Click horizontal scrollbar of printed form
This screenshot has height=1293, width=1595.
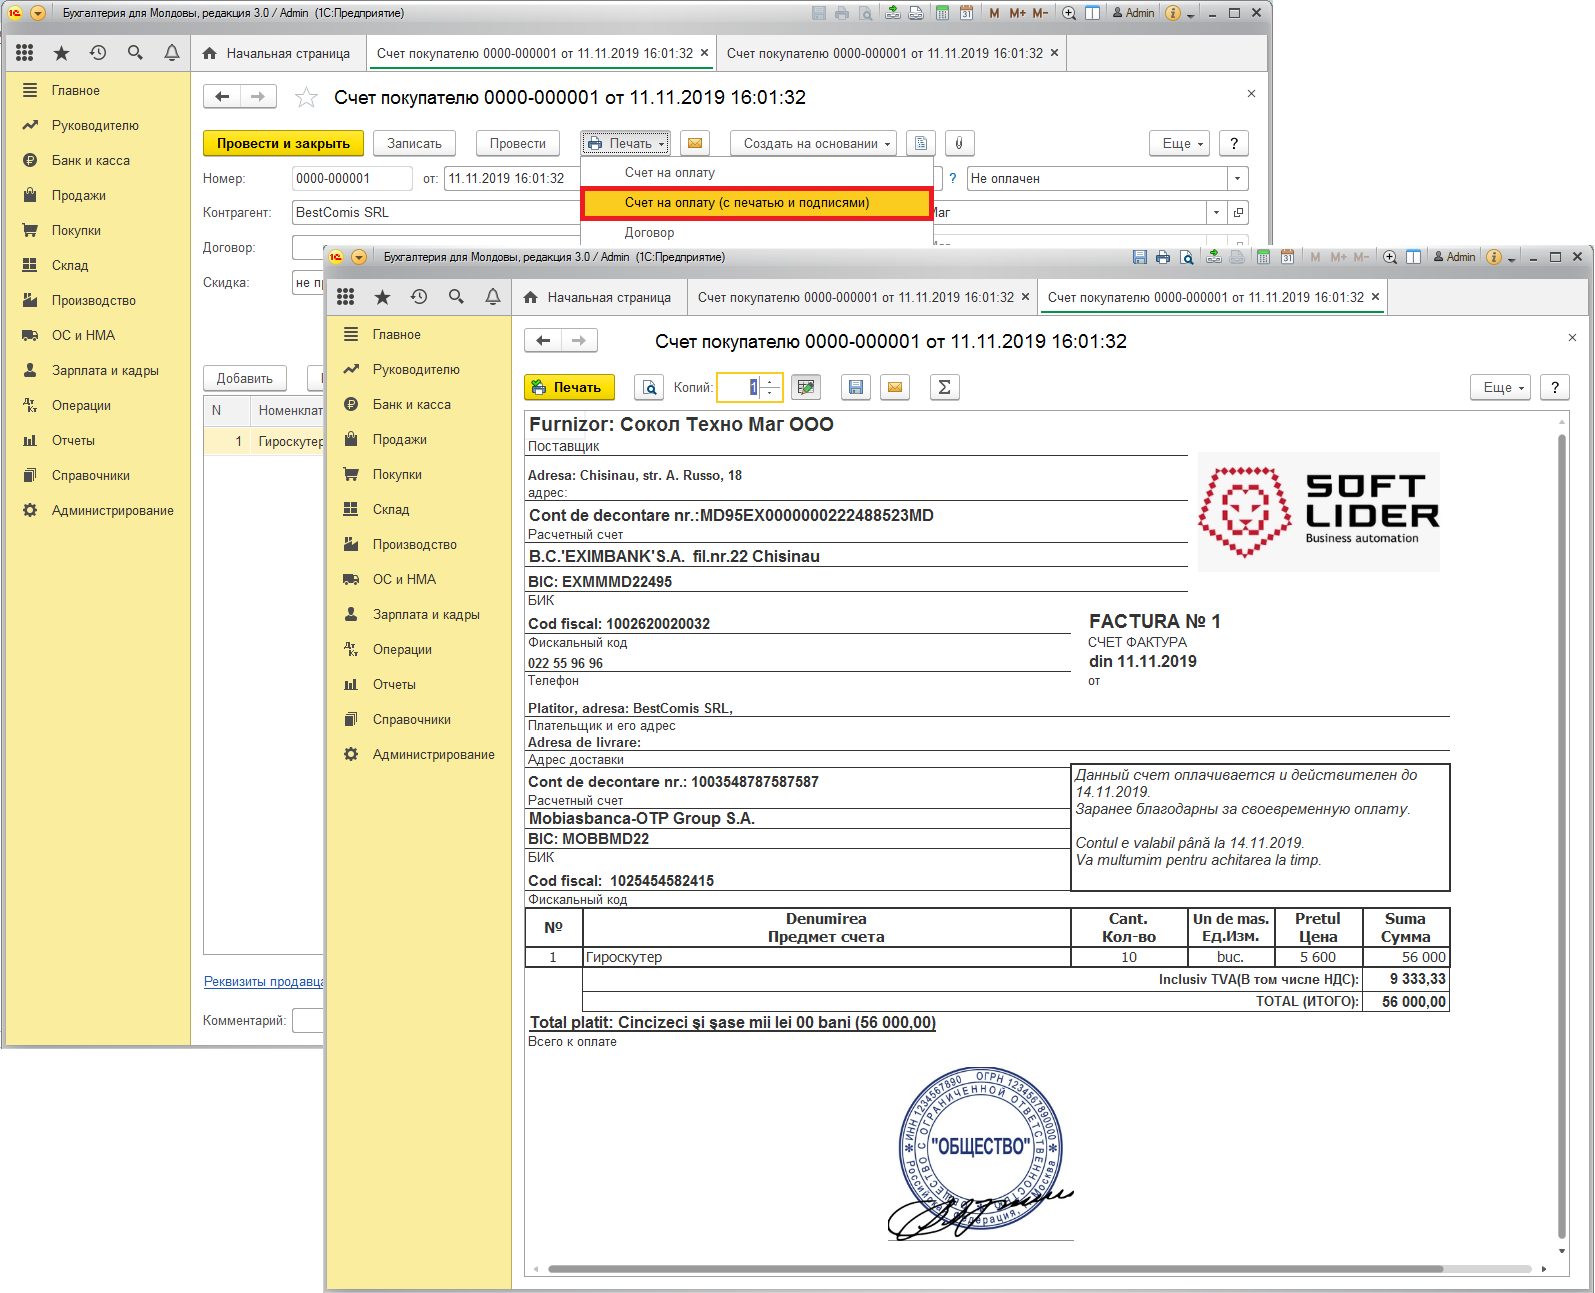[x=995, y=1269]
